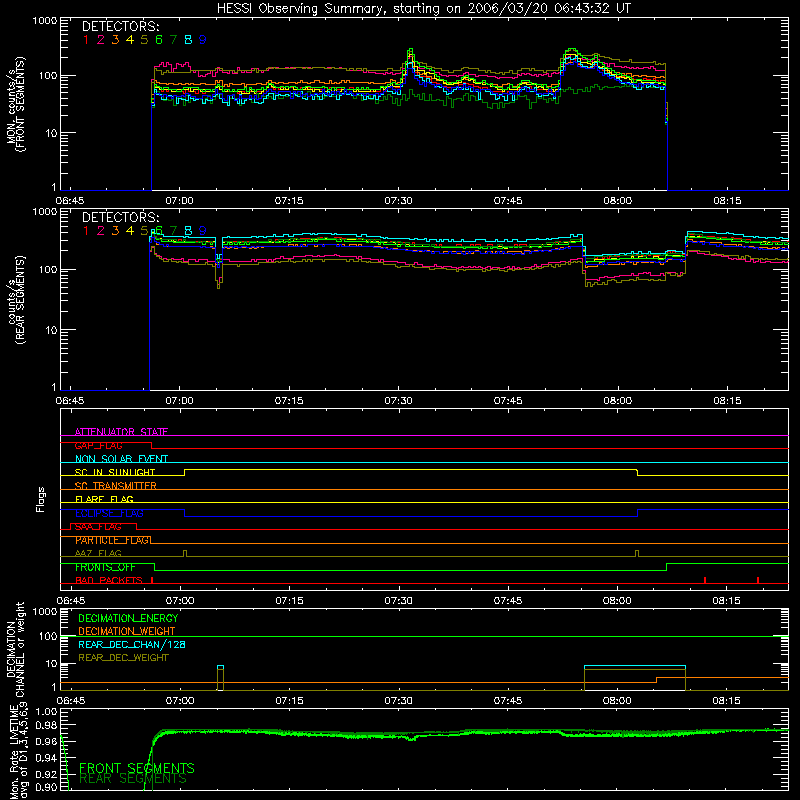Click detector 2 in the rear segments legend
Image resolution: width=800 pixels, height=800 pixels.
click(x=101, y=231)
